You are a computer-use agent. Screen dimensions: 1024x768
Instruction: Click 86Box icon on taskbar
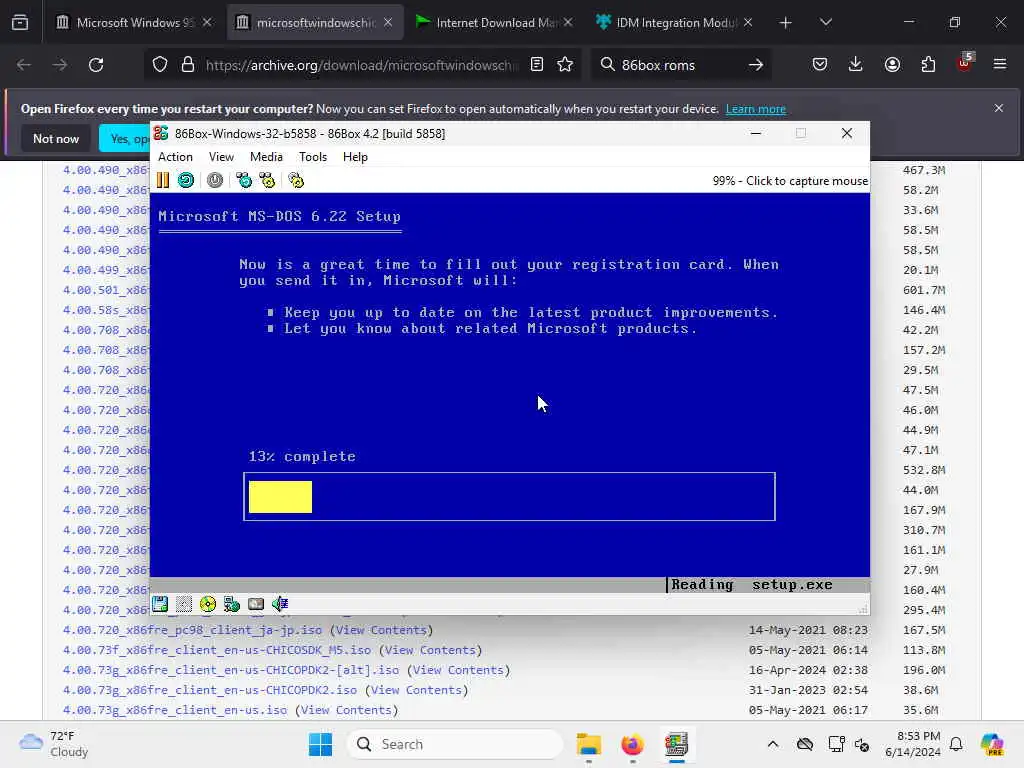point(677,744)
